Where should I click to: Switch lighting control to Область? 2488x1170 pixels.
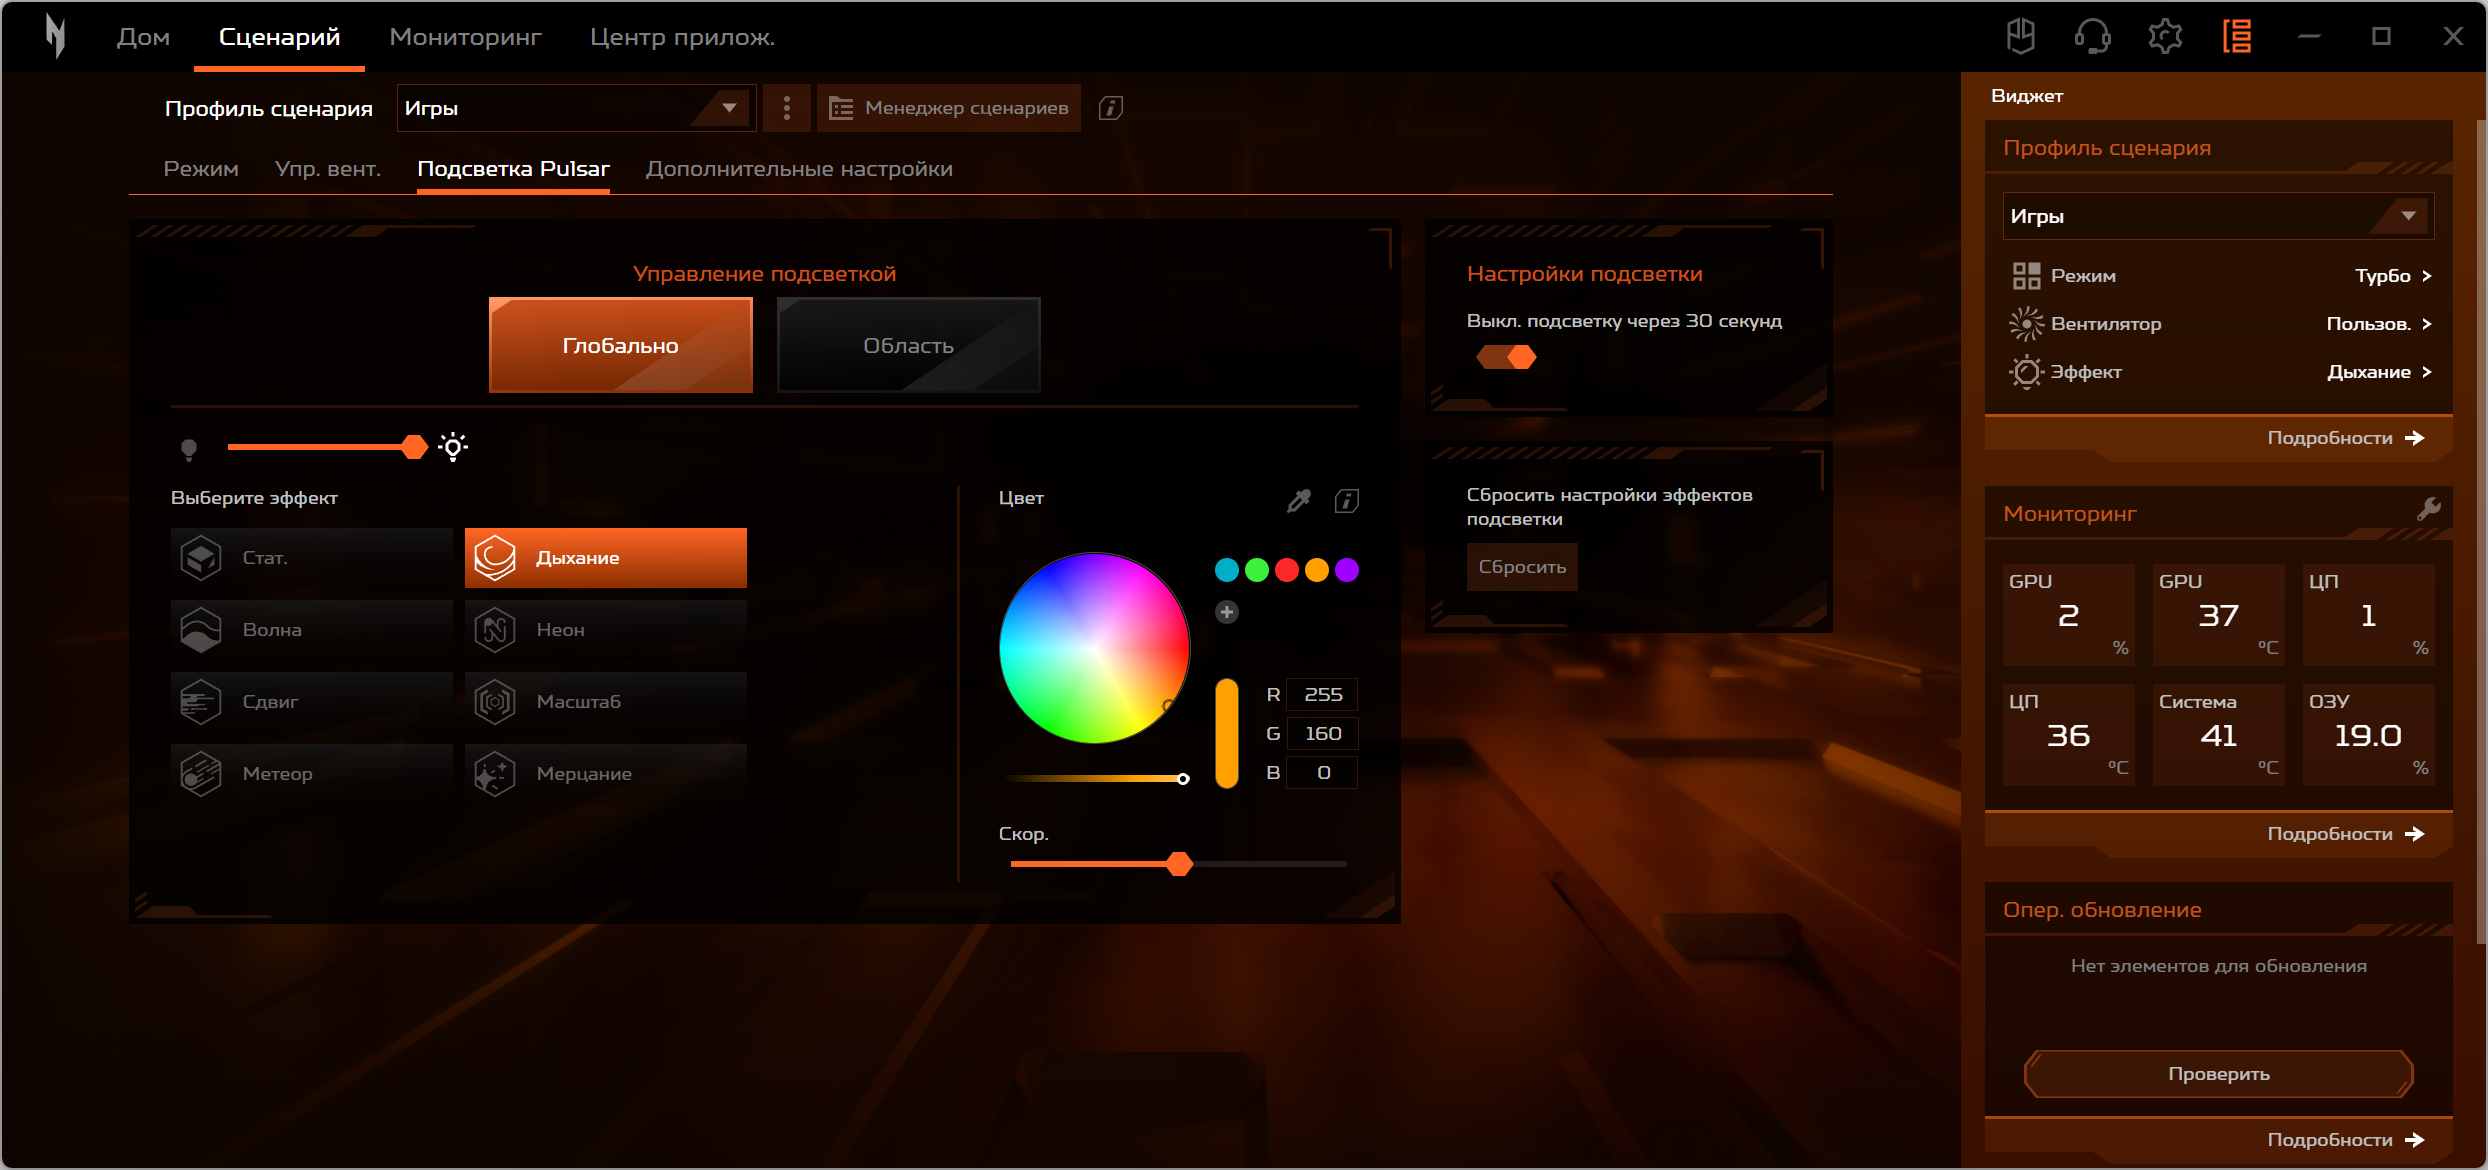pyautogui.click(x=908, y=345)
